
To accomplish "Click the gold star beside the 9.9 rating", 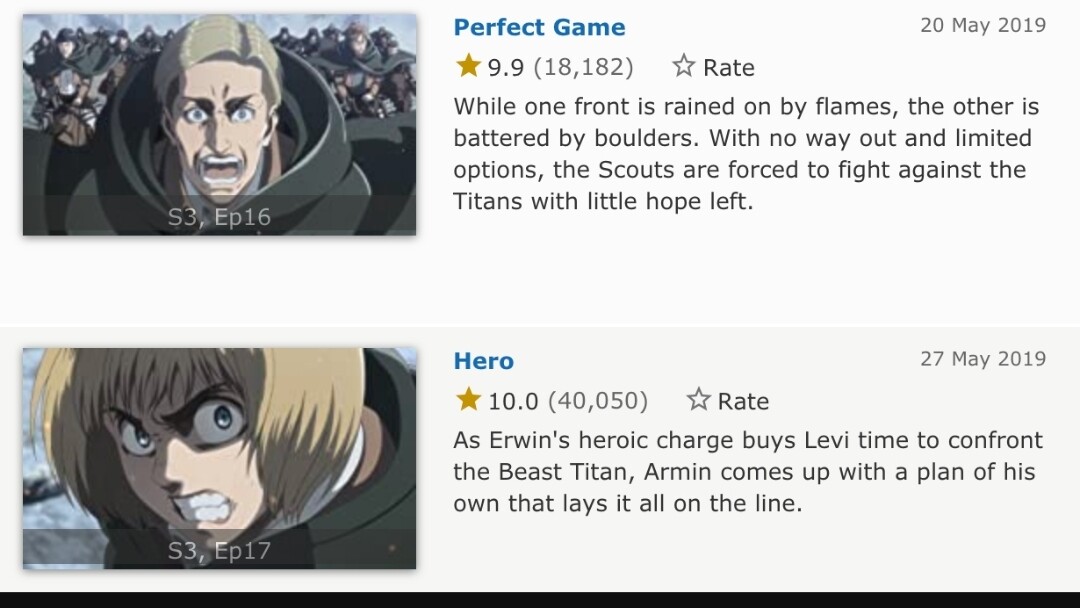I will click(x=468, y=67).
